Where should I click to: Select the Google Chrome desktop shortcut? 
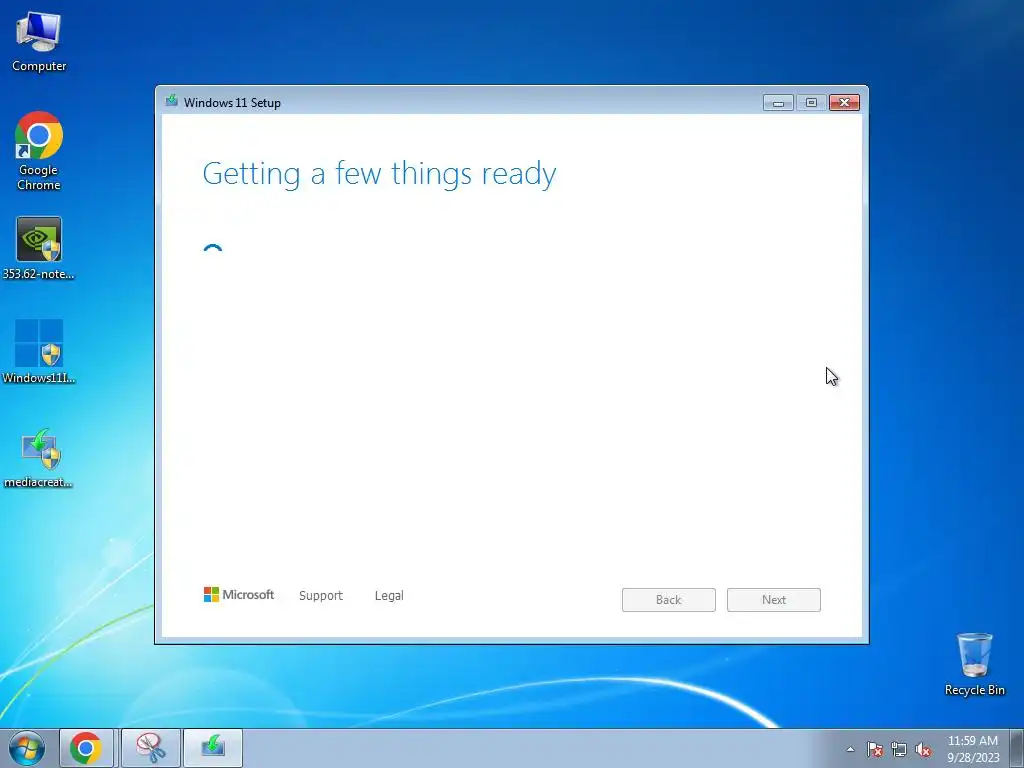click(39, 151)
